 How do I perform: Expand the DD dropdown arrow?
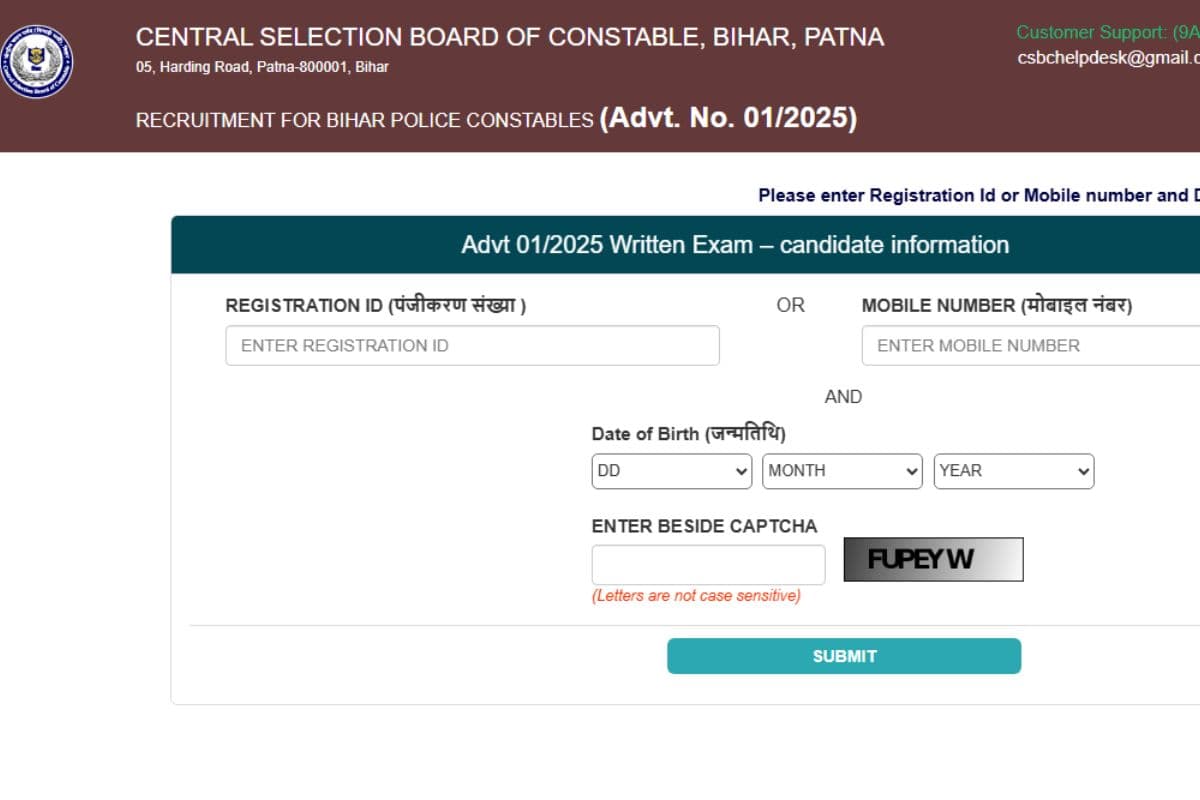[741, 471]
